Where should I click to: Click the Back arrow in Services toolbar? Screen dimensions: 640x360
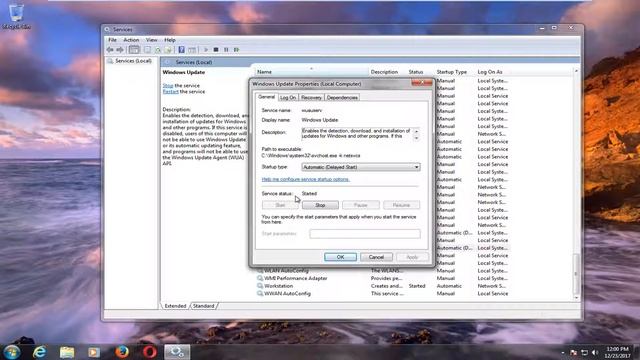click(x=110, y=50)
